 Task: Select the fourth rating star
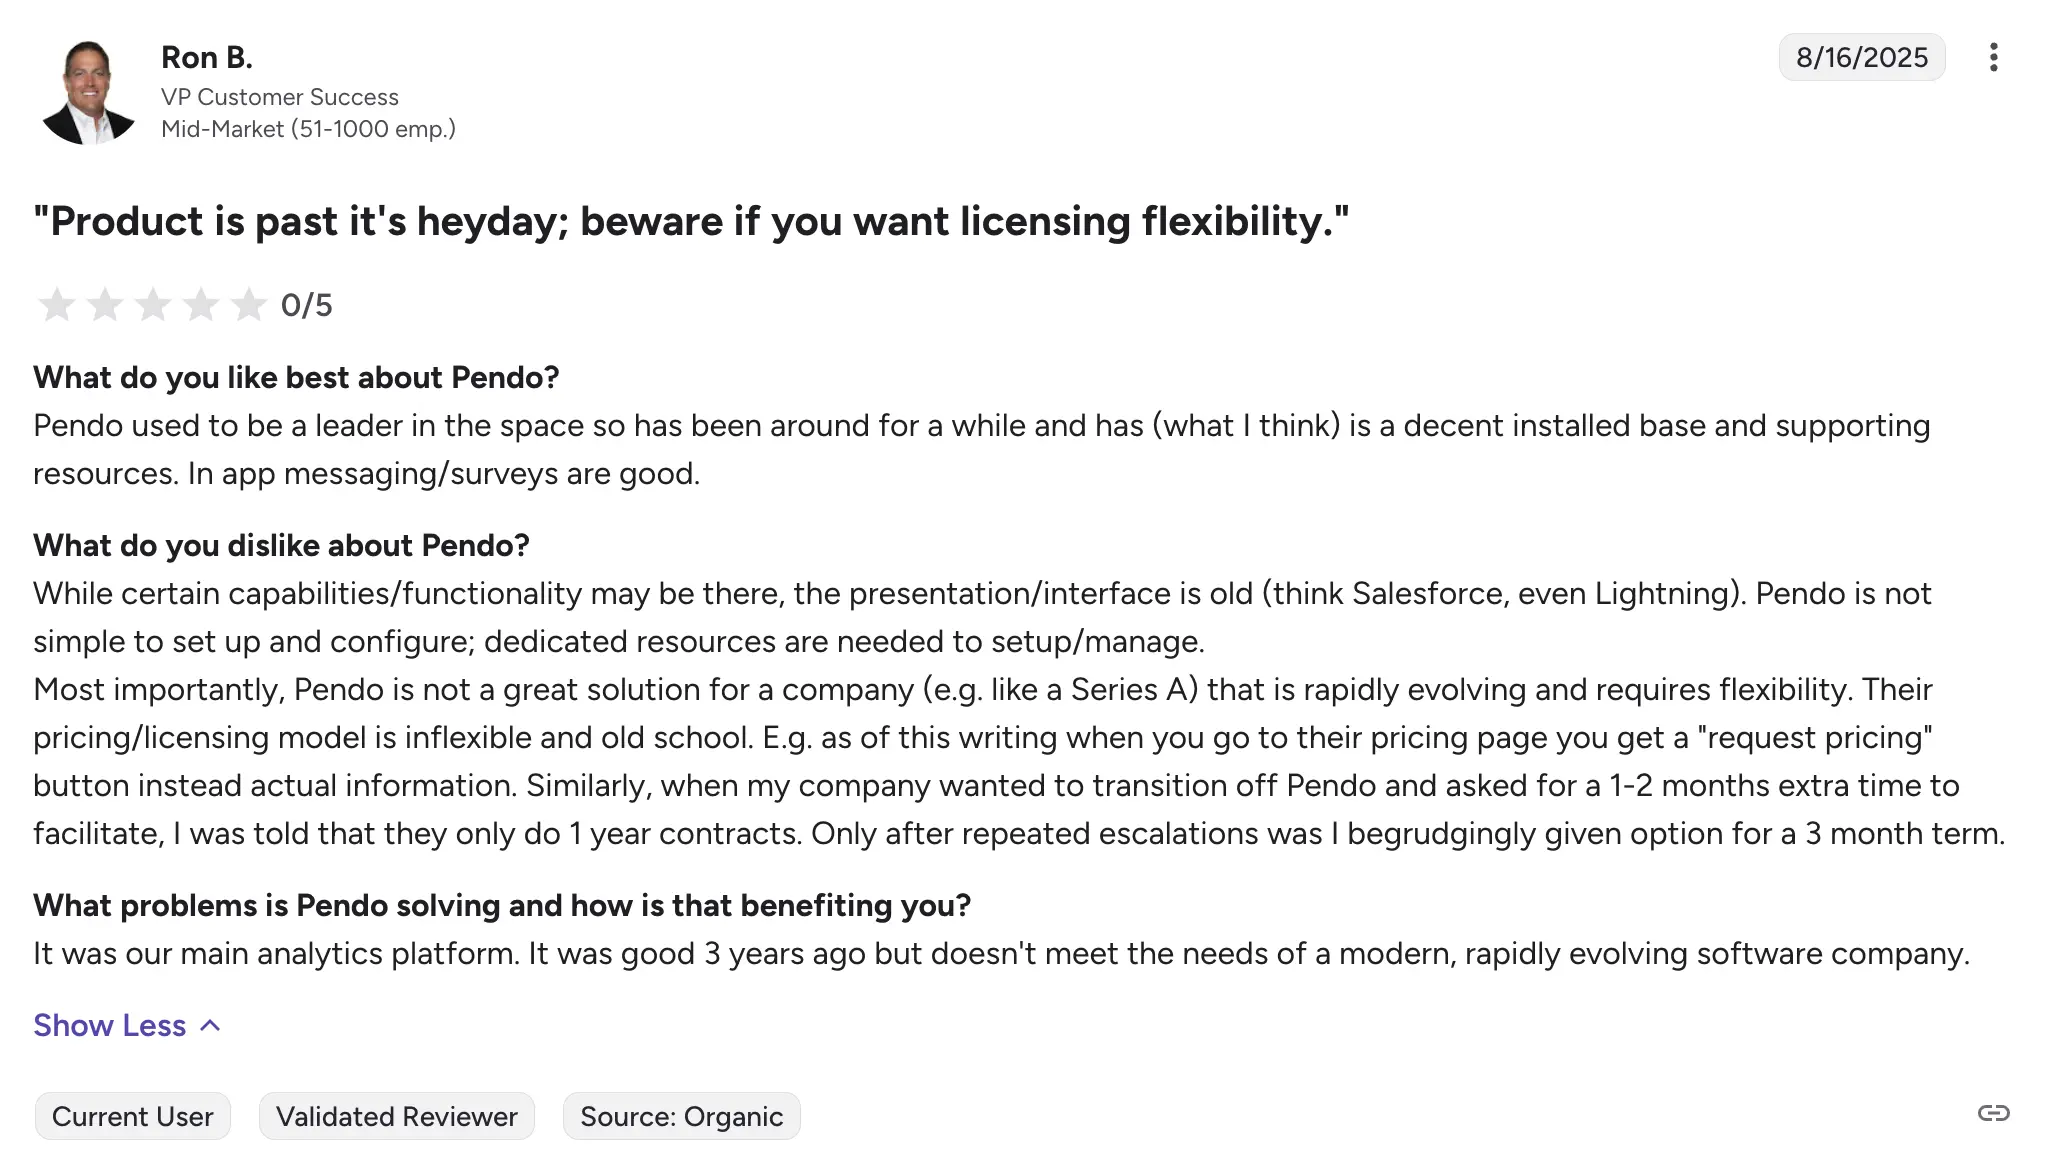200,304
